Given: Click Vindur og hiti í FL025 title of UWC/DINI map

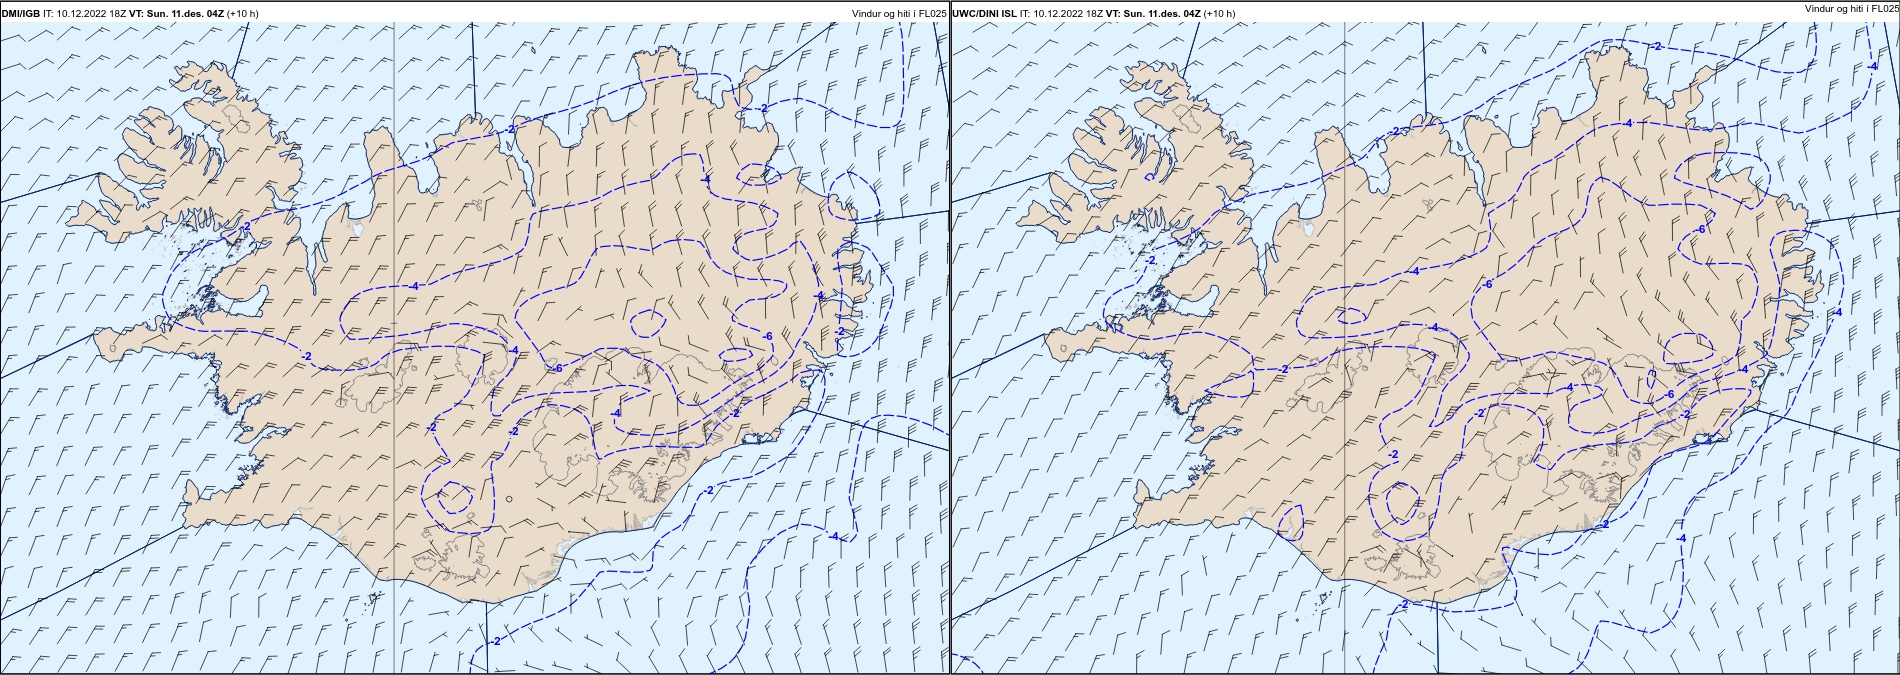Looking at the screenshot, I should (1851, 8).
